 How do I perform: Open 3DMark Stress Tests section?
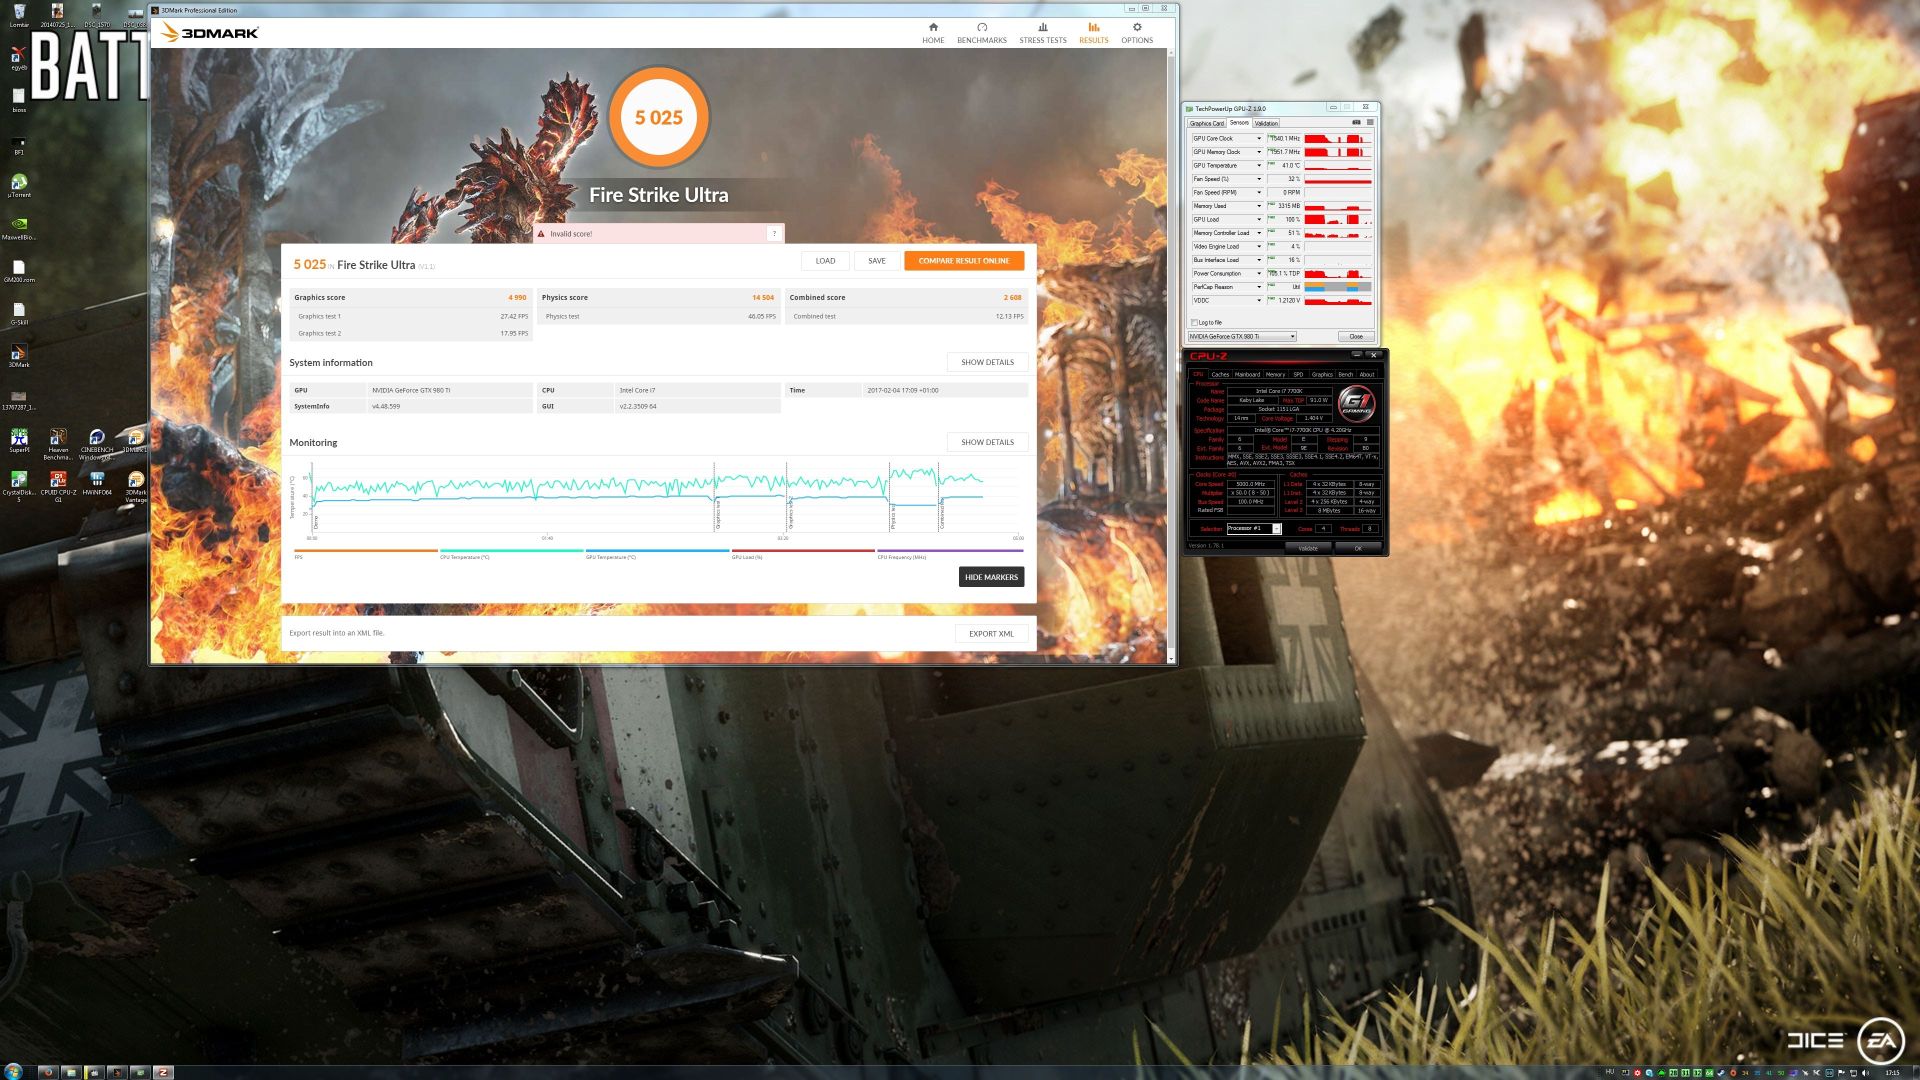point(1043,33)
